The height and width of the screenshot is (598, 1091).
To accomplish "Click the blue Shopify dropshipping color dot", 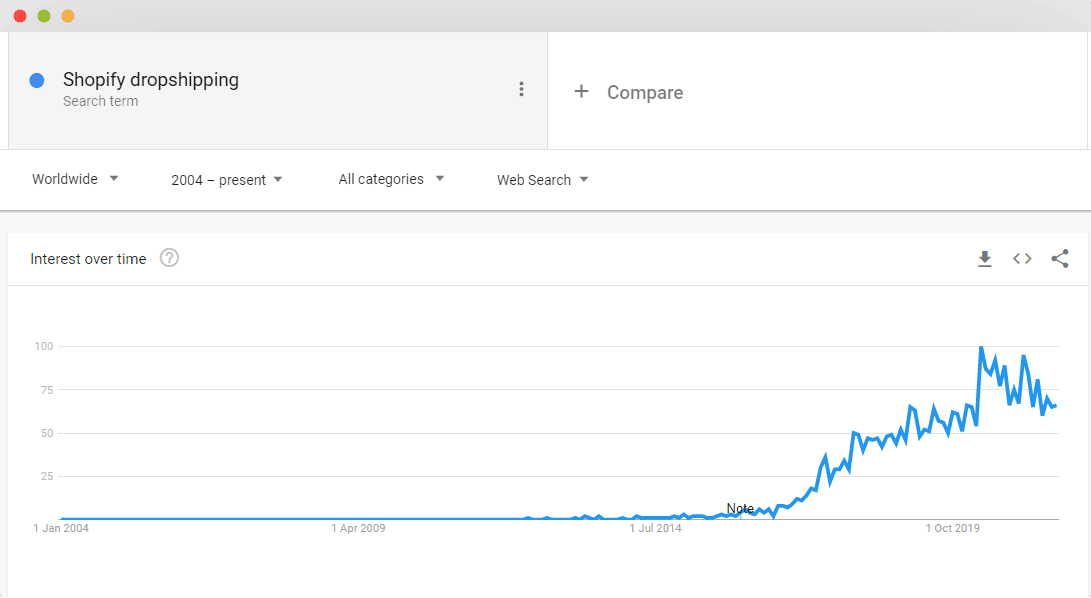I will click(x=37, y=81).
